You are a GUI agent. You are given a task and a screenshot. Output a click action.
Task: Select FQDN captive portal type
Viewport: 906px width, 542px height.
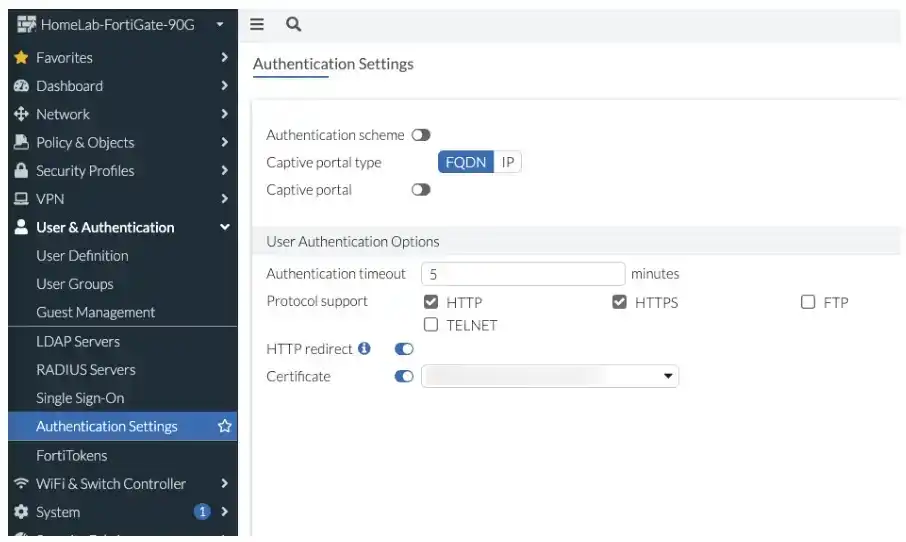pyautogui.click(x=466, y=162)
